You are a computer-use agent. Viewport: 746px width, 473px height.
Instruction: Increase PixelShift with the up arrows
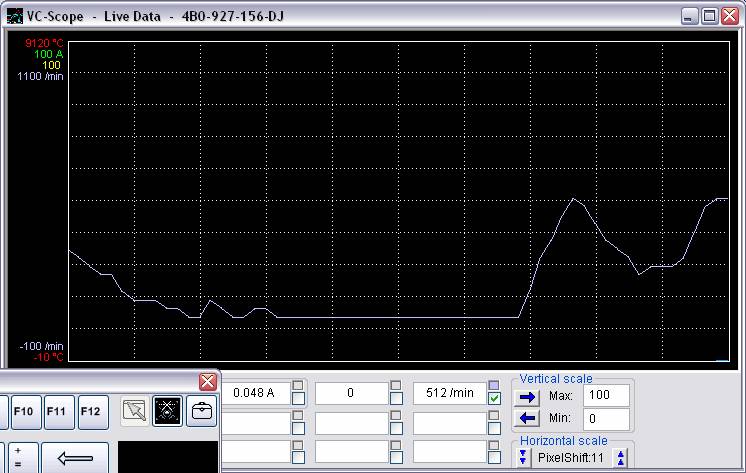(x=621, y=457)
